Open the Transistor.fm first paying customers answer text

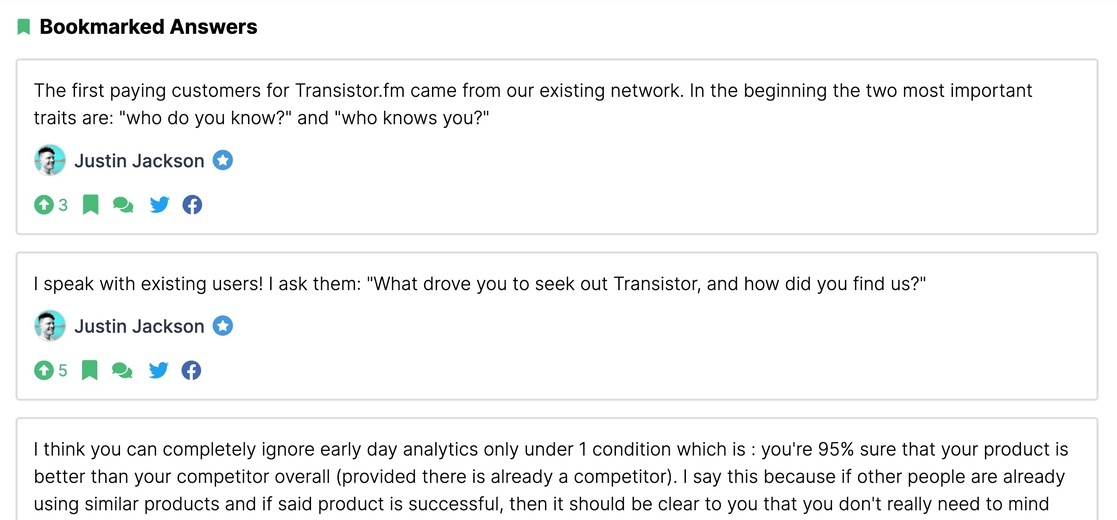533,104
